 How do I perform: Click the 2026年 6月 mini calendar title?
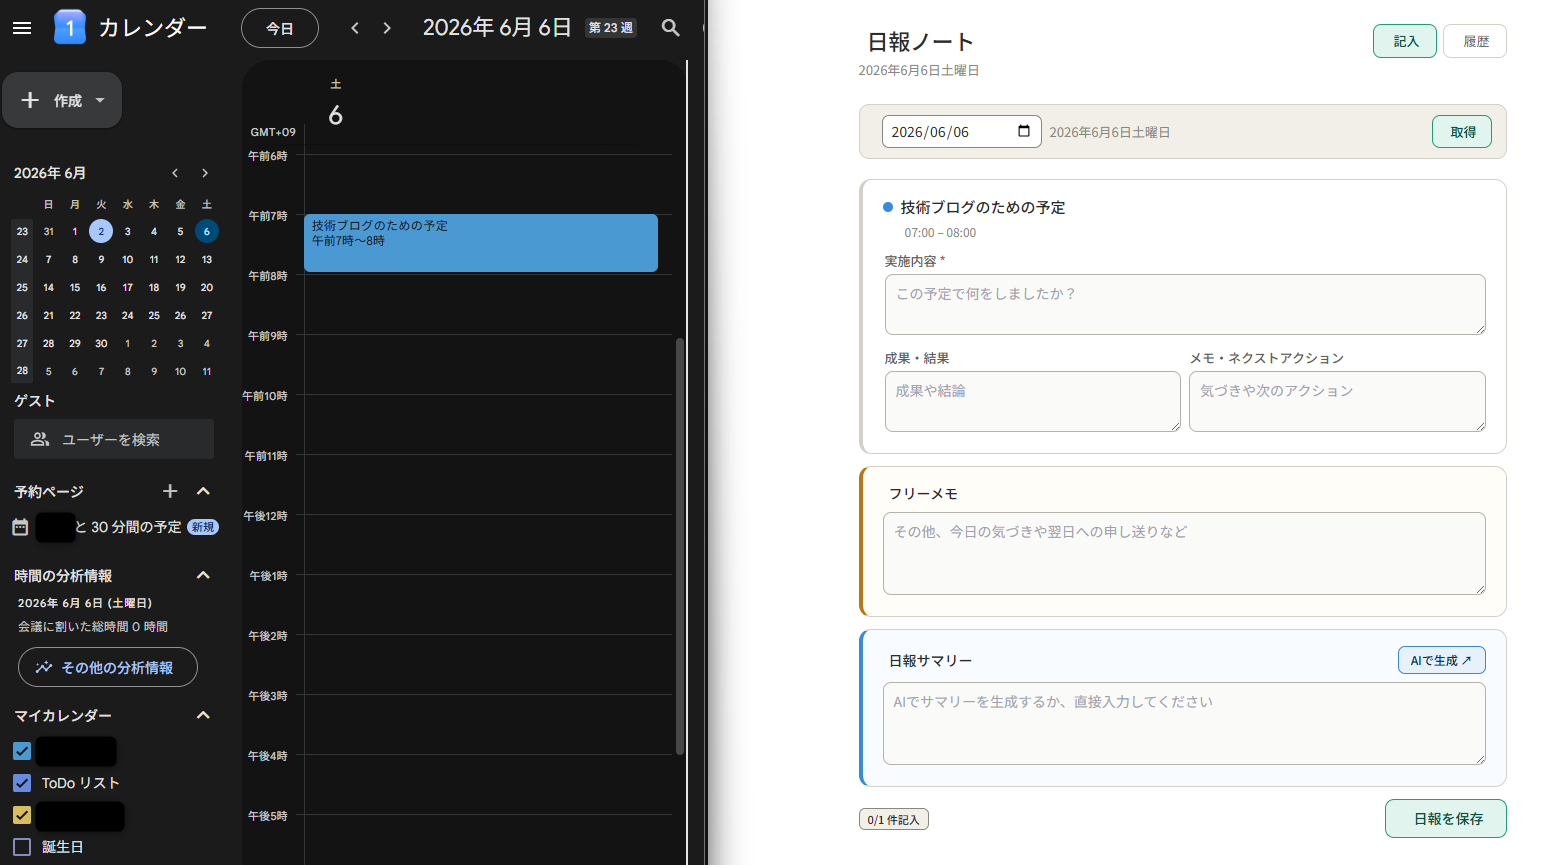(x=50, y=173)
